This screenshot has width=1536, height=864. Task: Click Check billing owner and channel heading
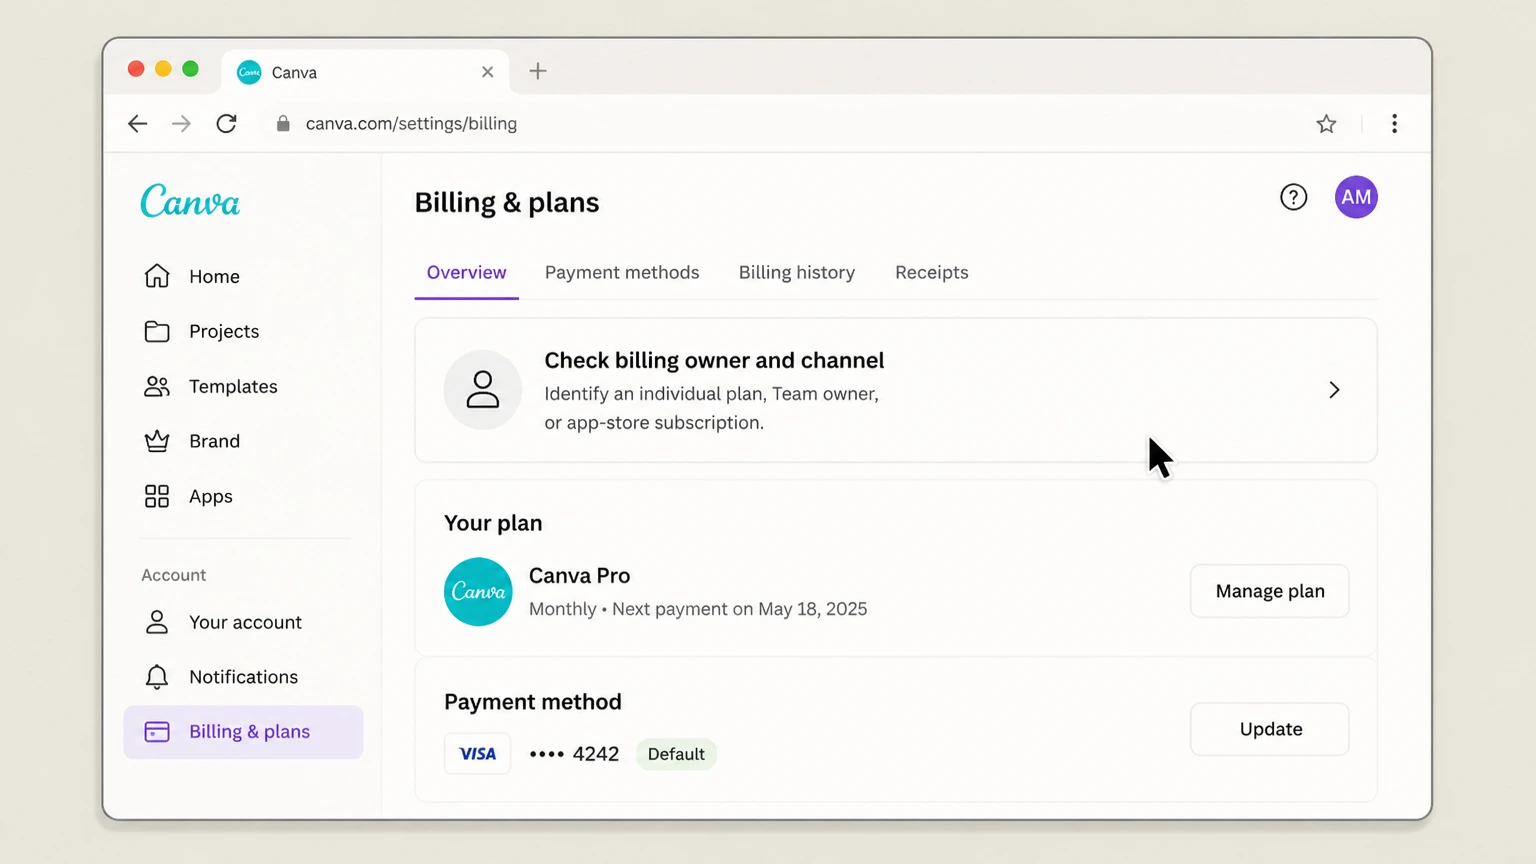[714, 360]
